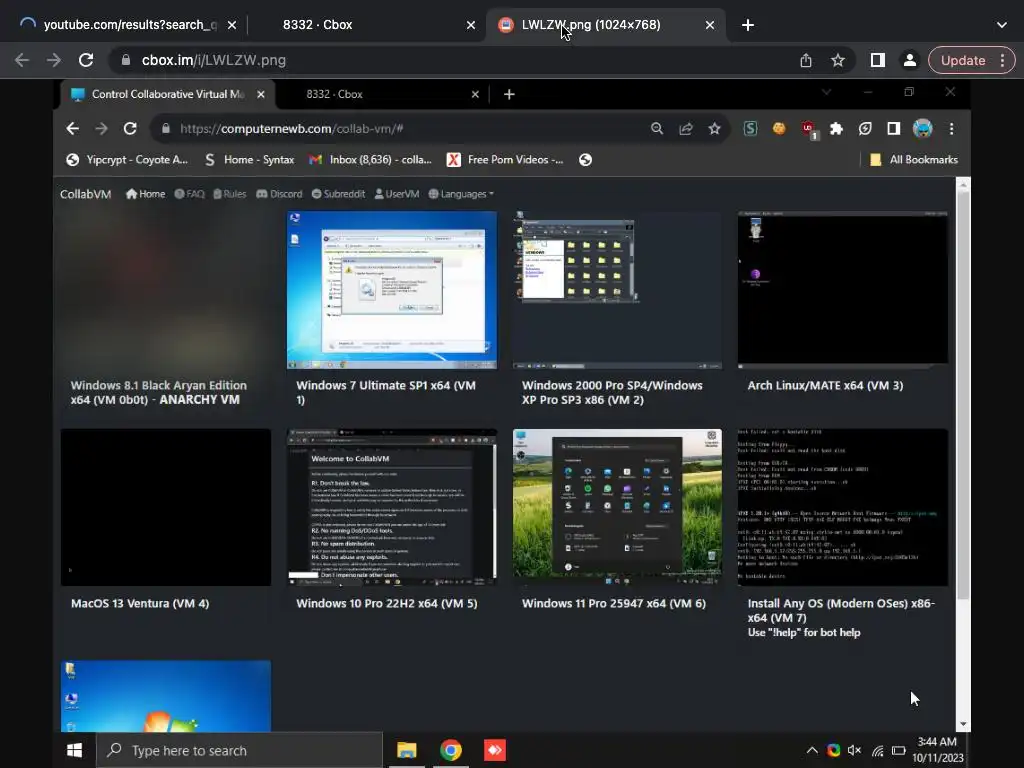Select Control Collaborative Virtual Machine inner tab
Viewport: 1024px width, 768px height.
tap(168, 94)
